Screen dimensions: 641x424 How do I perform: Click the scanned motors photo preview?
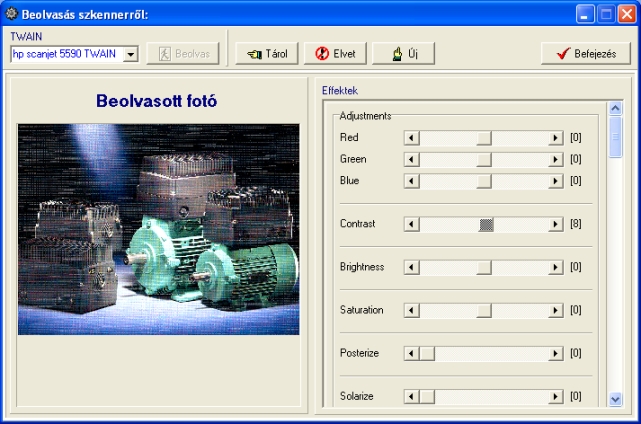point(159,229)
